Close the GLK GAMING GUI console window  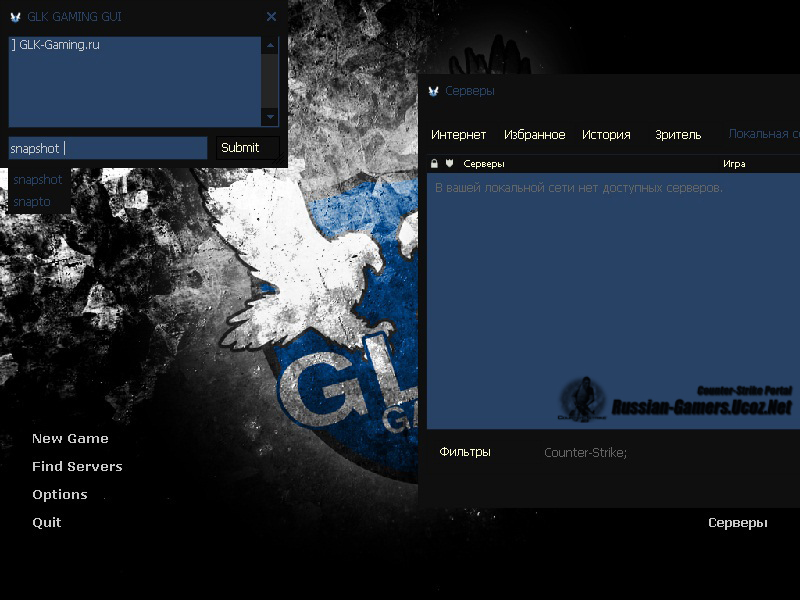[271, 17]
